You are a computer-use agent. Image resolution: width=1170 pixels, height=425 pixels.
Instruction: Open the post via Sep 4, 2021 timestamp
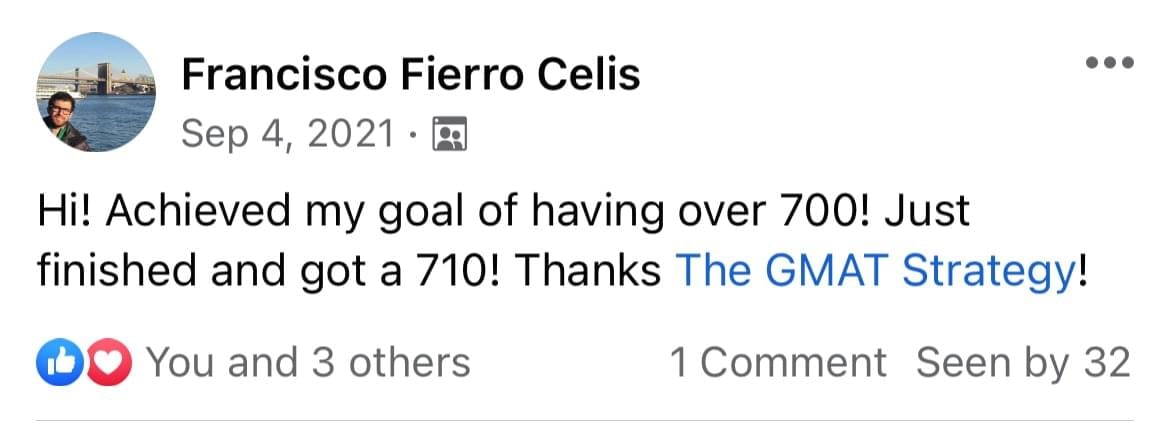[287, 133]
